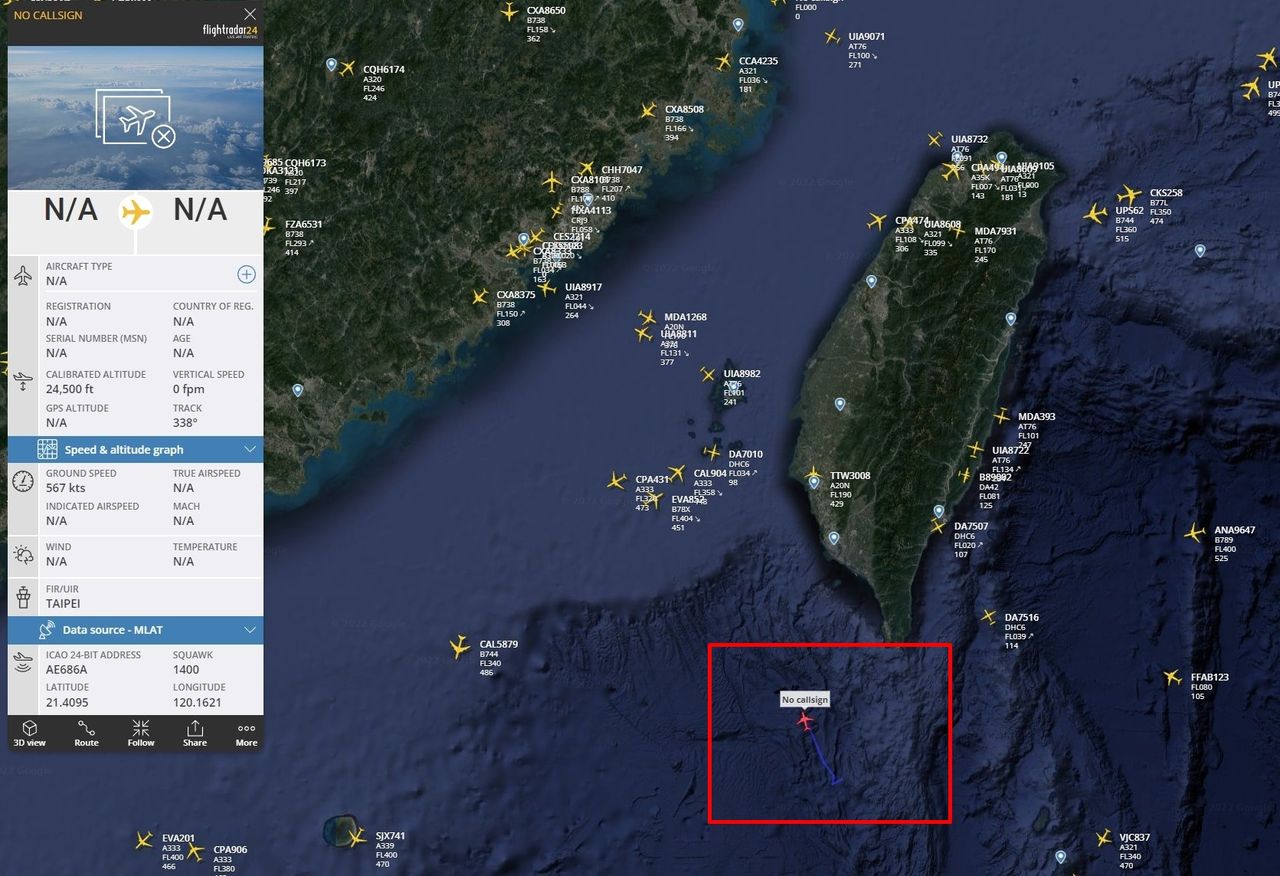Image resolution: width=1280 pixels, height=876 pixels.
Task: Click the Route icon
Action: pos(87,733)
